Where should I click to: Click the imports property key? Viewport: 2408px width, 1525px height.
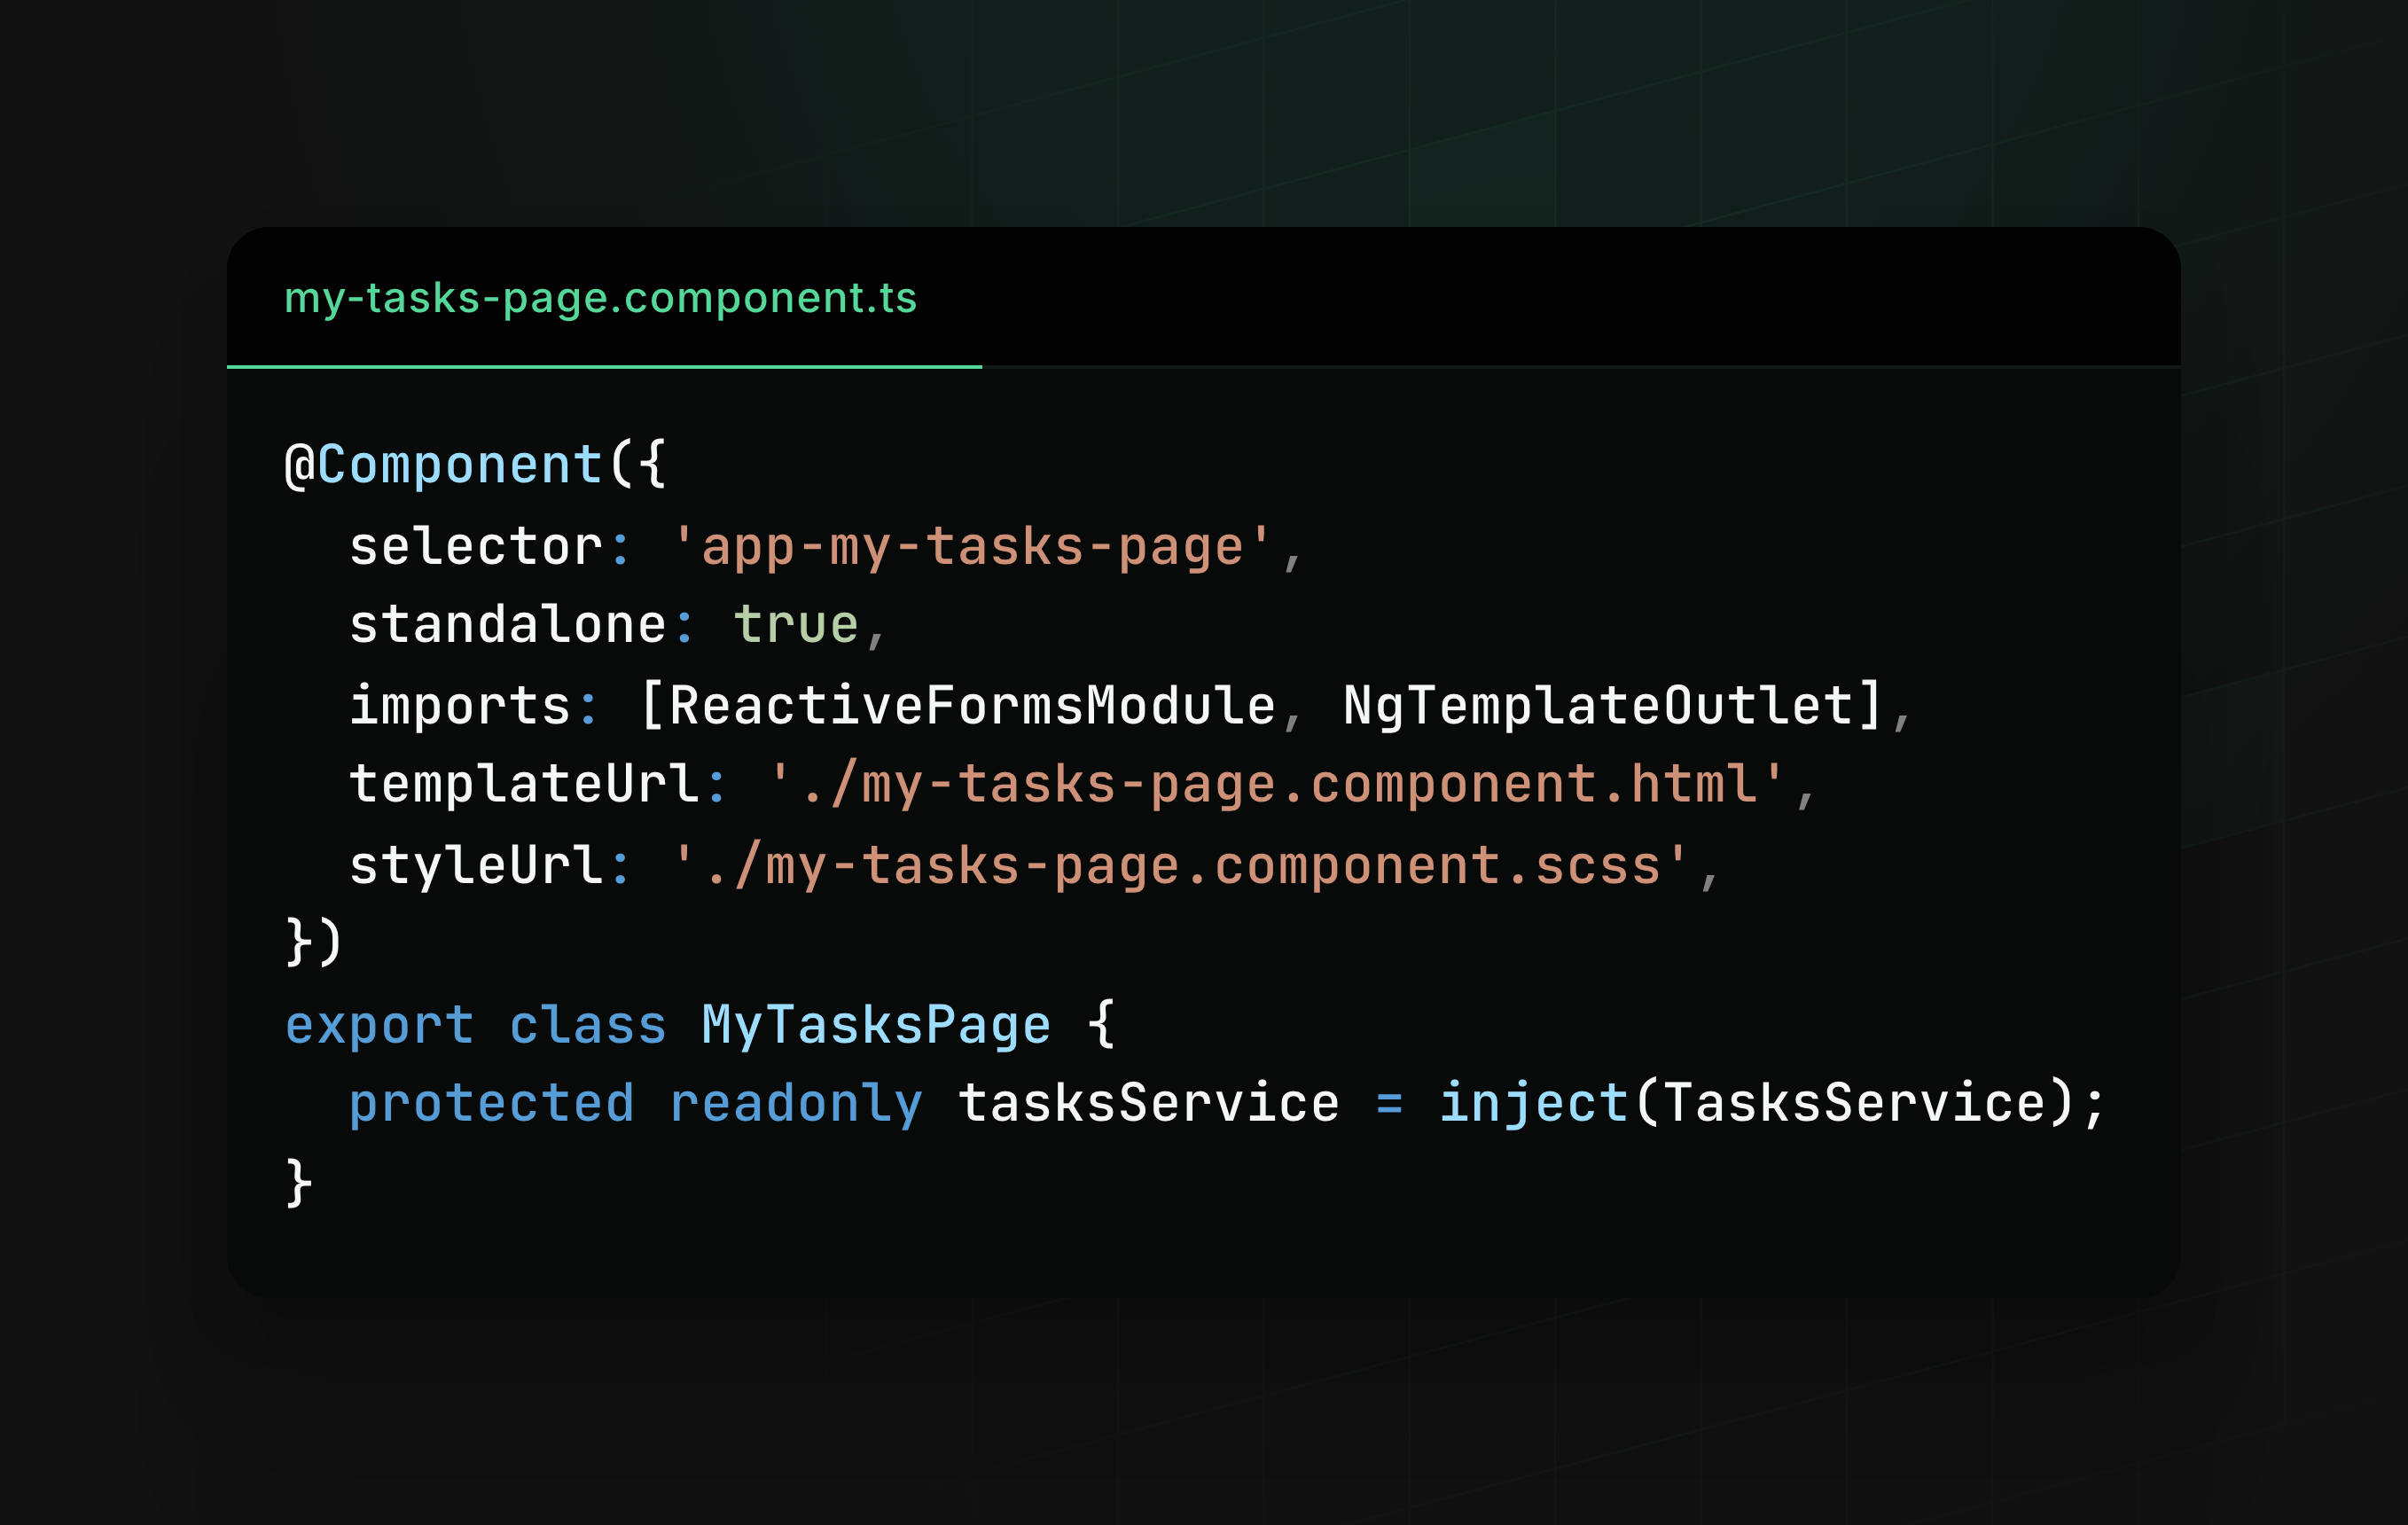460,706
